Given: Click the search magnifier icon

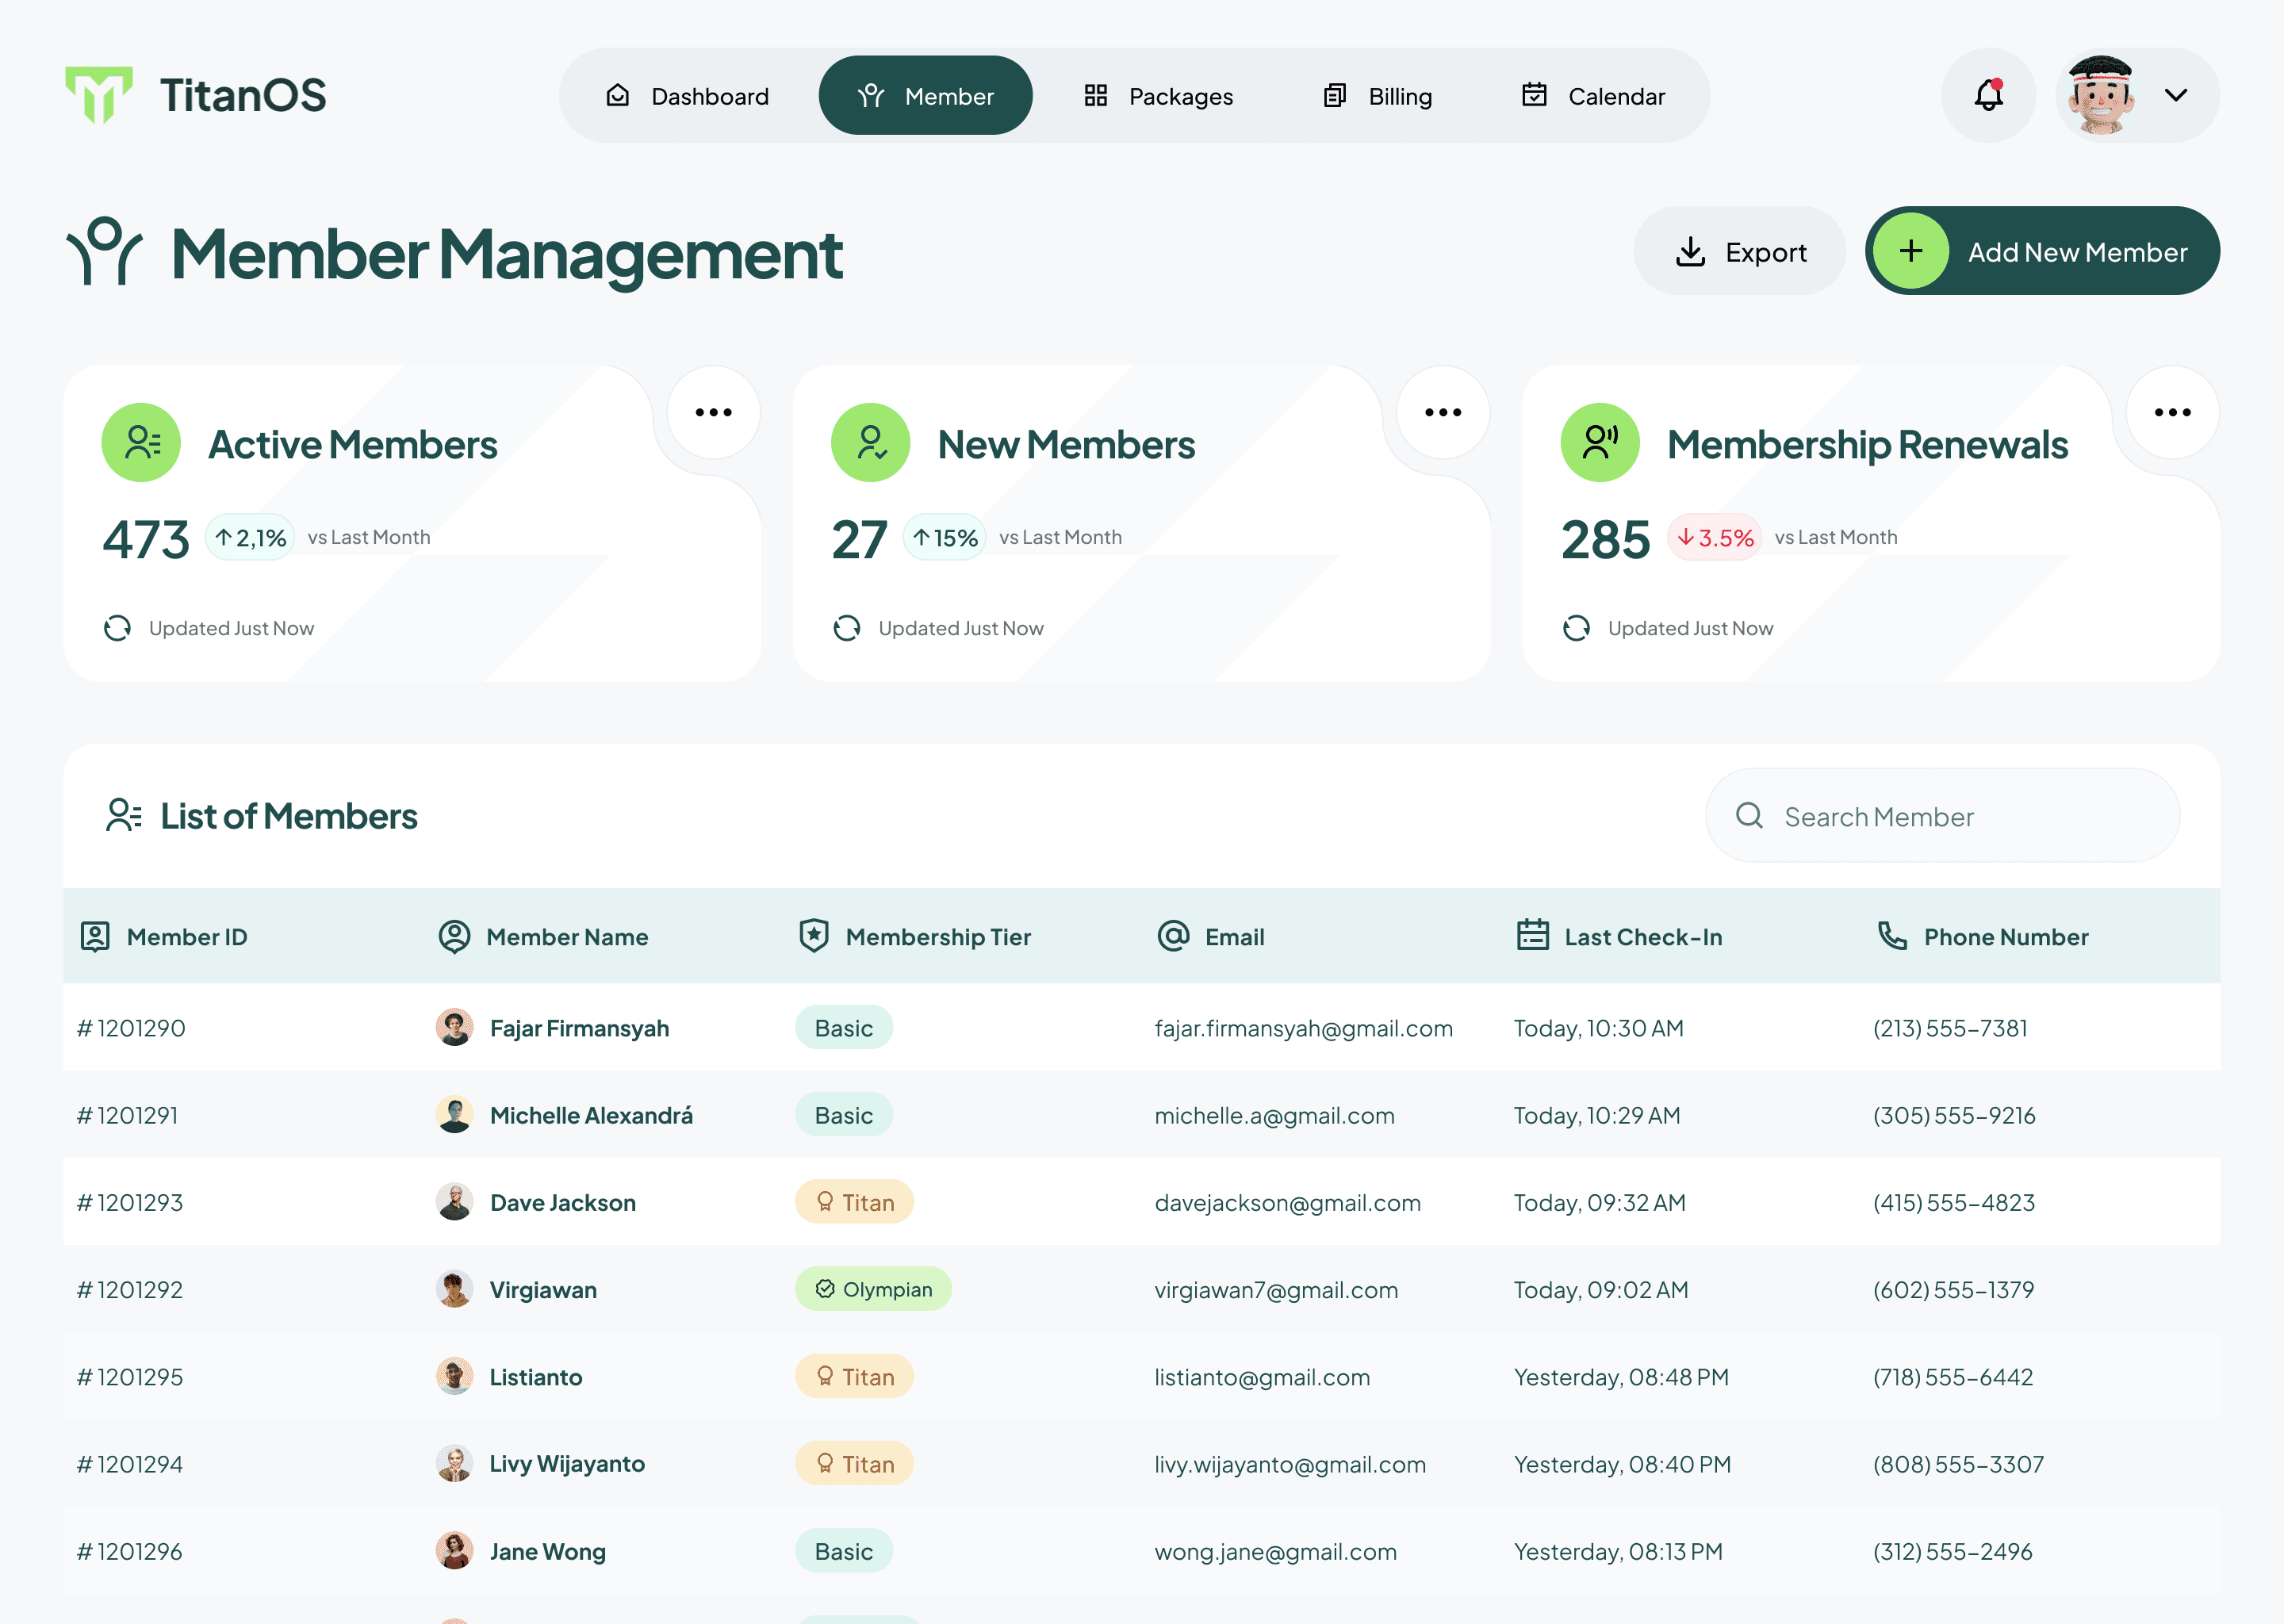Looking at the screenshot, I should coord(1749,816).
